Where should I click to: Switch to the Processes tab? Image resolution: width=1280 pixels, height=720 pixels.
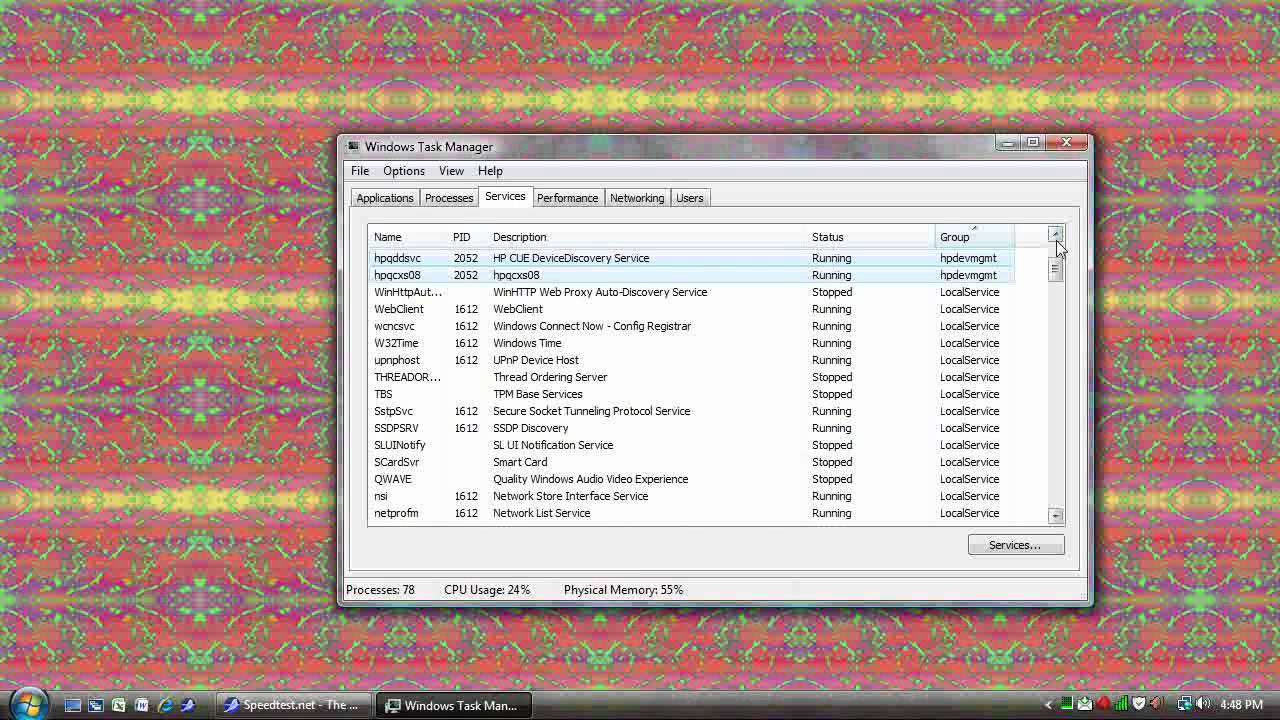point(449,198)
